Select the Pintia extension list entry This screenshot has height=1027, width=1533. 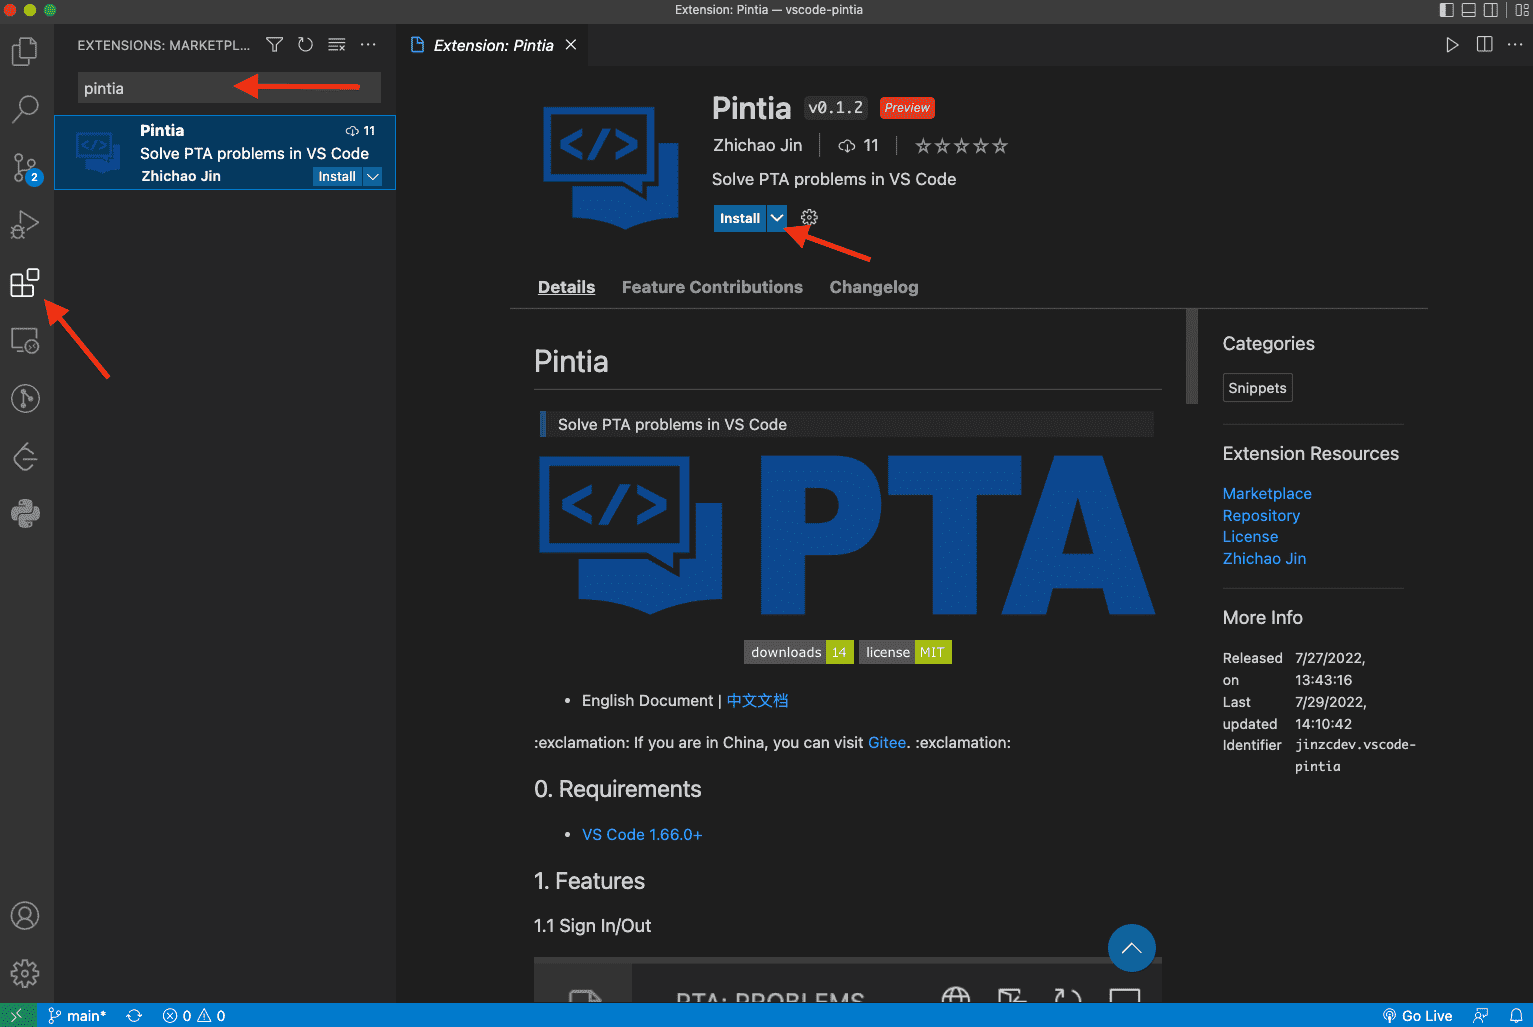[225, 152]
